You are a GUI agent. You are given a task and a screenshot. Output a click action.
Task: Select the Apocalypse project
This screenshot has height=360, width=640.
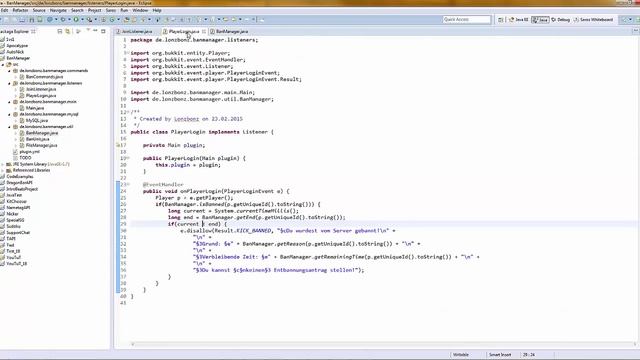17,46
